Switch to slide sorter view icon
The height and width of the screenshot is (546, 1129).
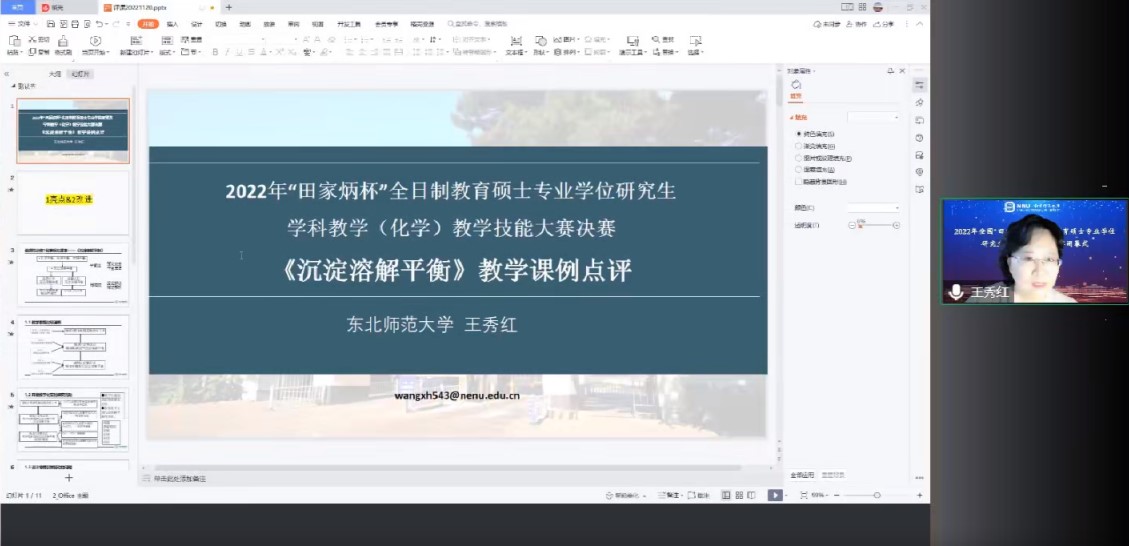click(x=739, y=495)
